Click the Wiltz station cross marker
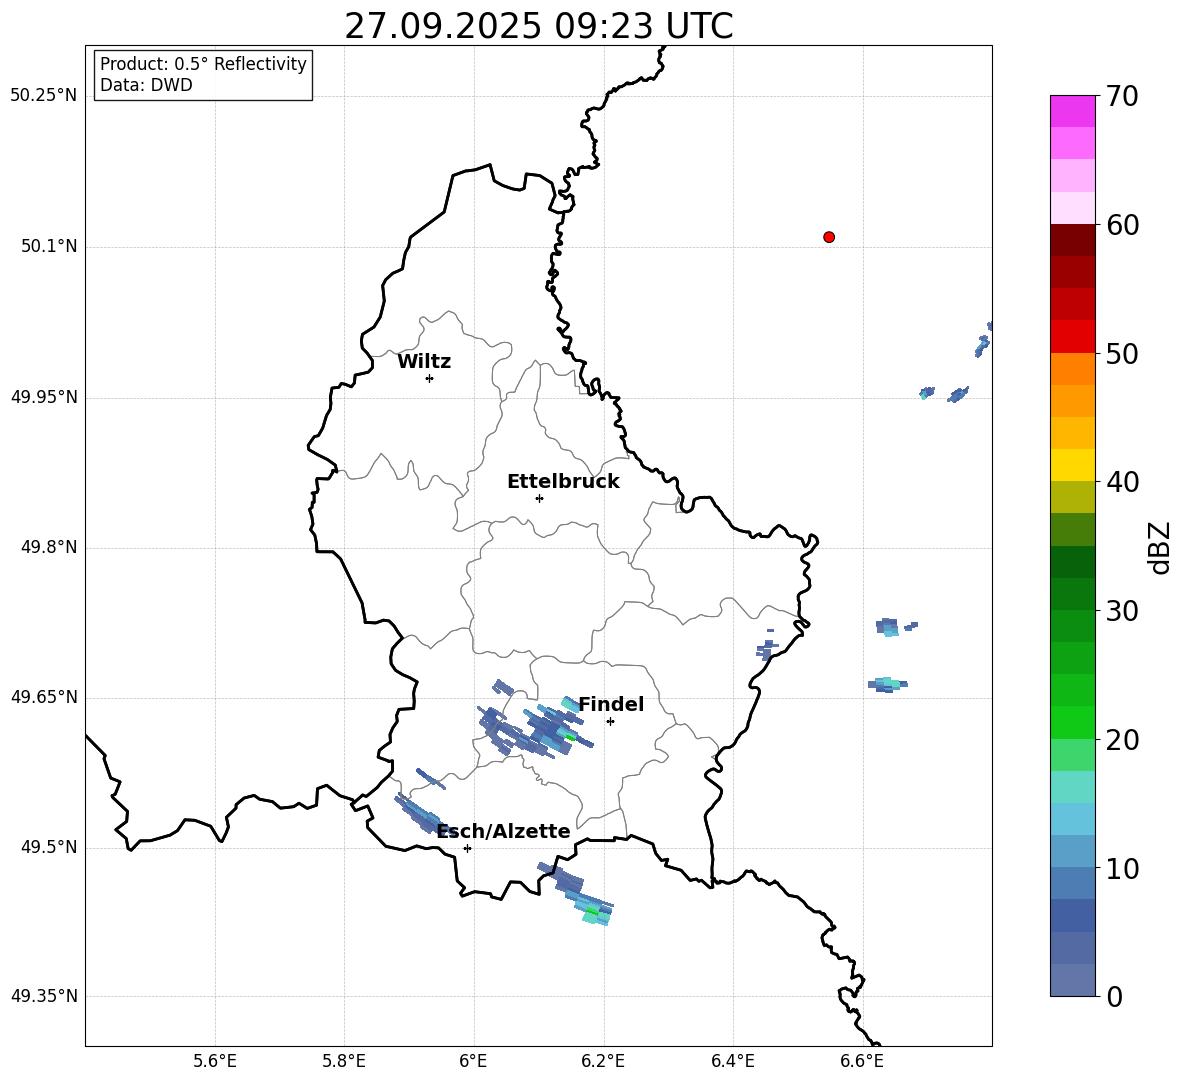This screenshot has width=1184, height=1081. (429, 378)
